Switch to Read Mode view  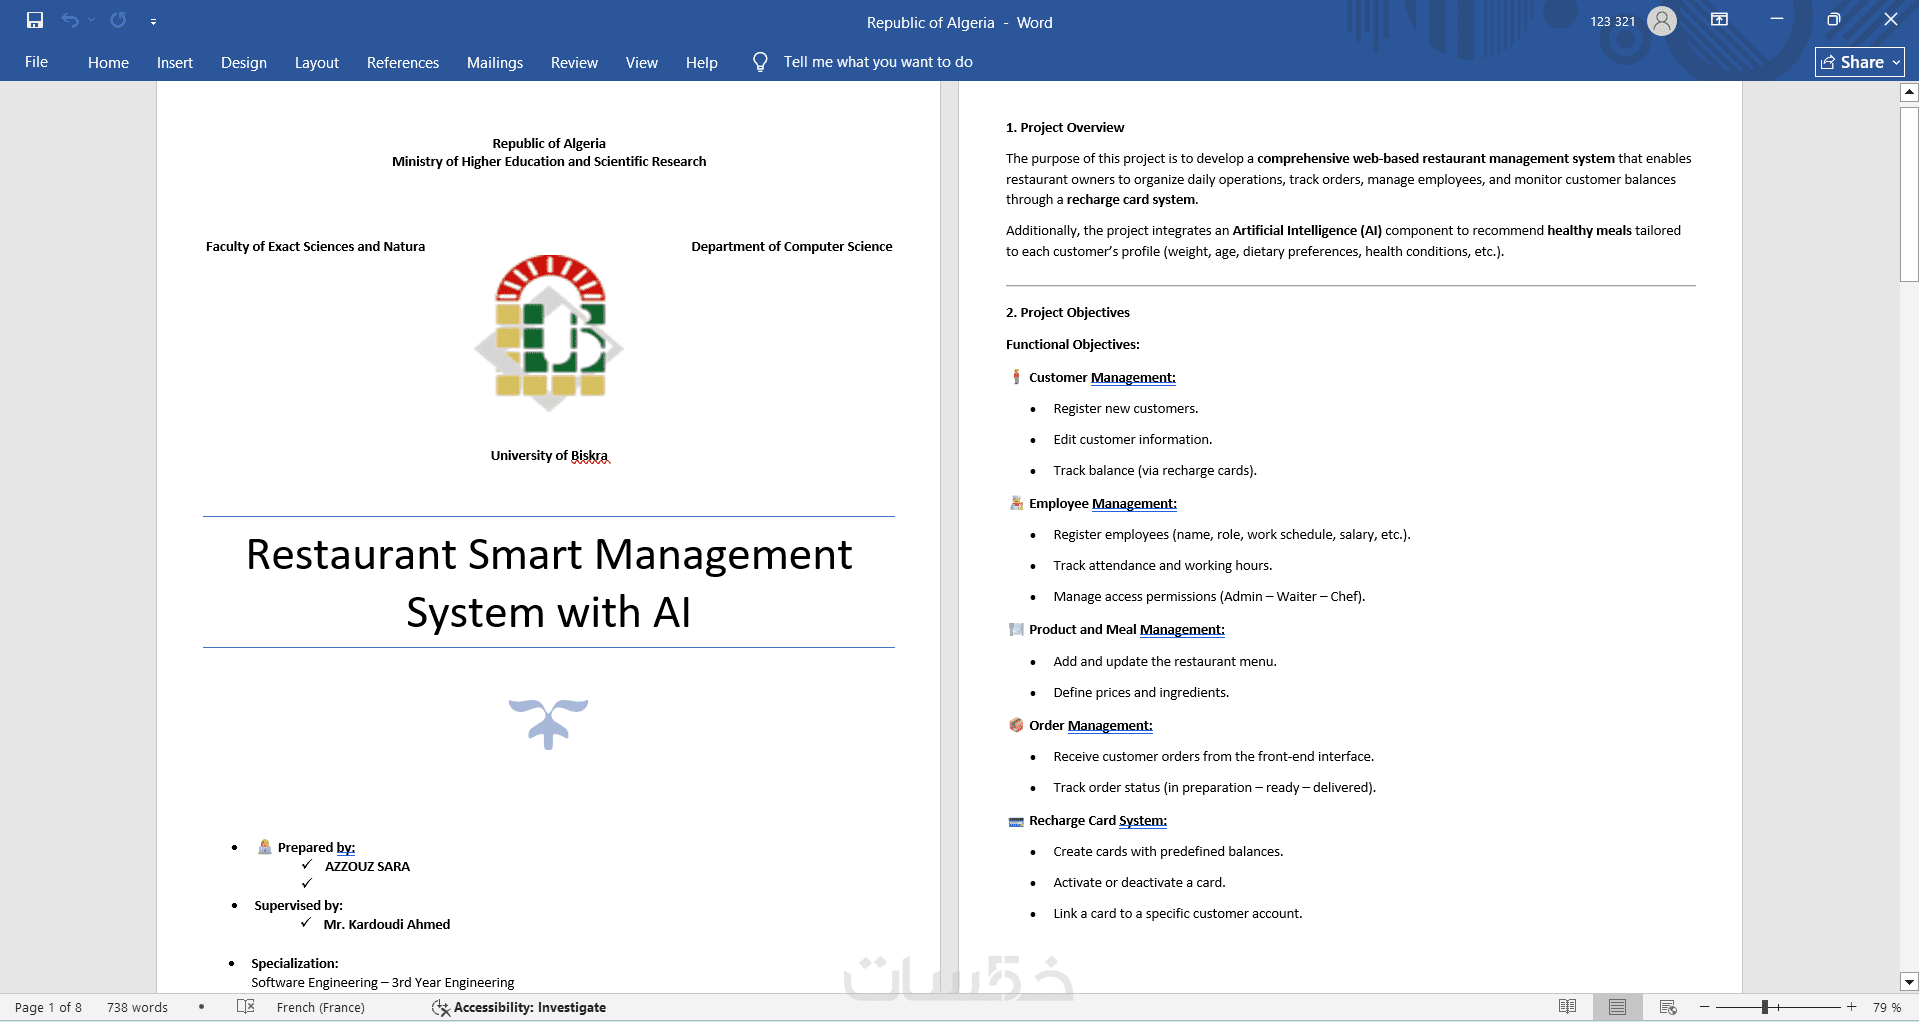point(1568,1007)
